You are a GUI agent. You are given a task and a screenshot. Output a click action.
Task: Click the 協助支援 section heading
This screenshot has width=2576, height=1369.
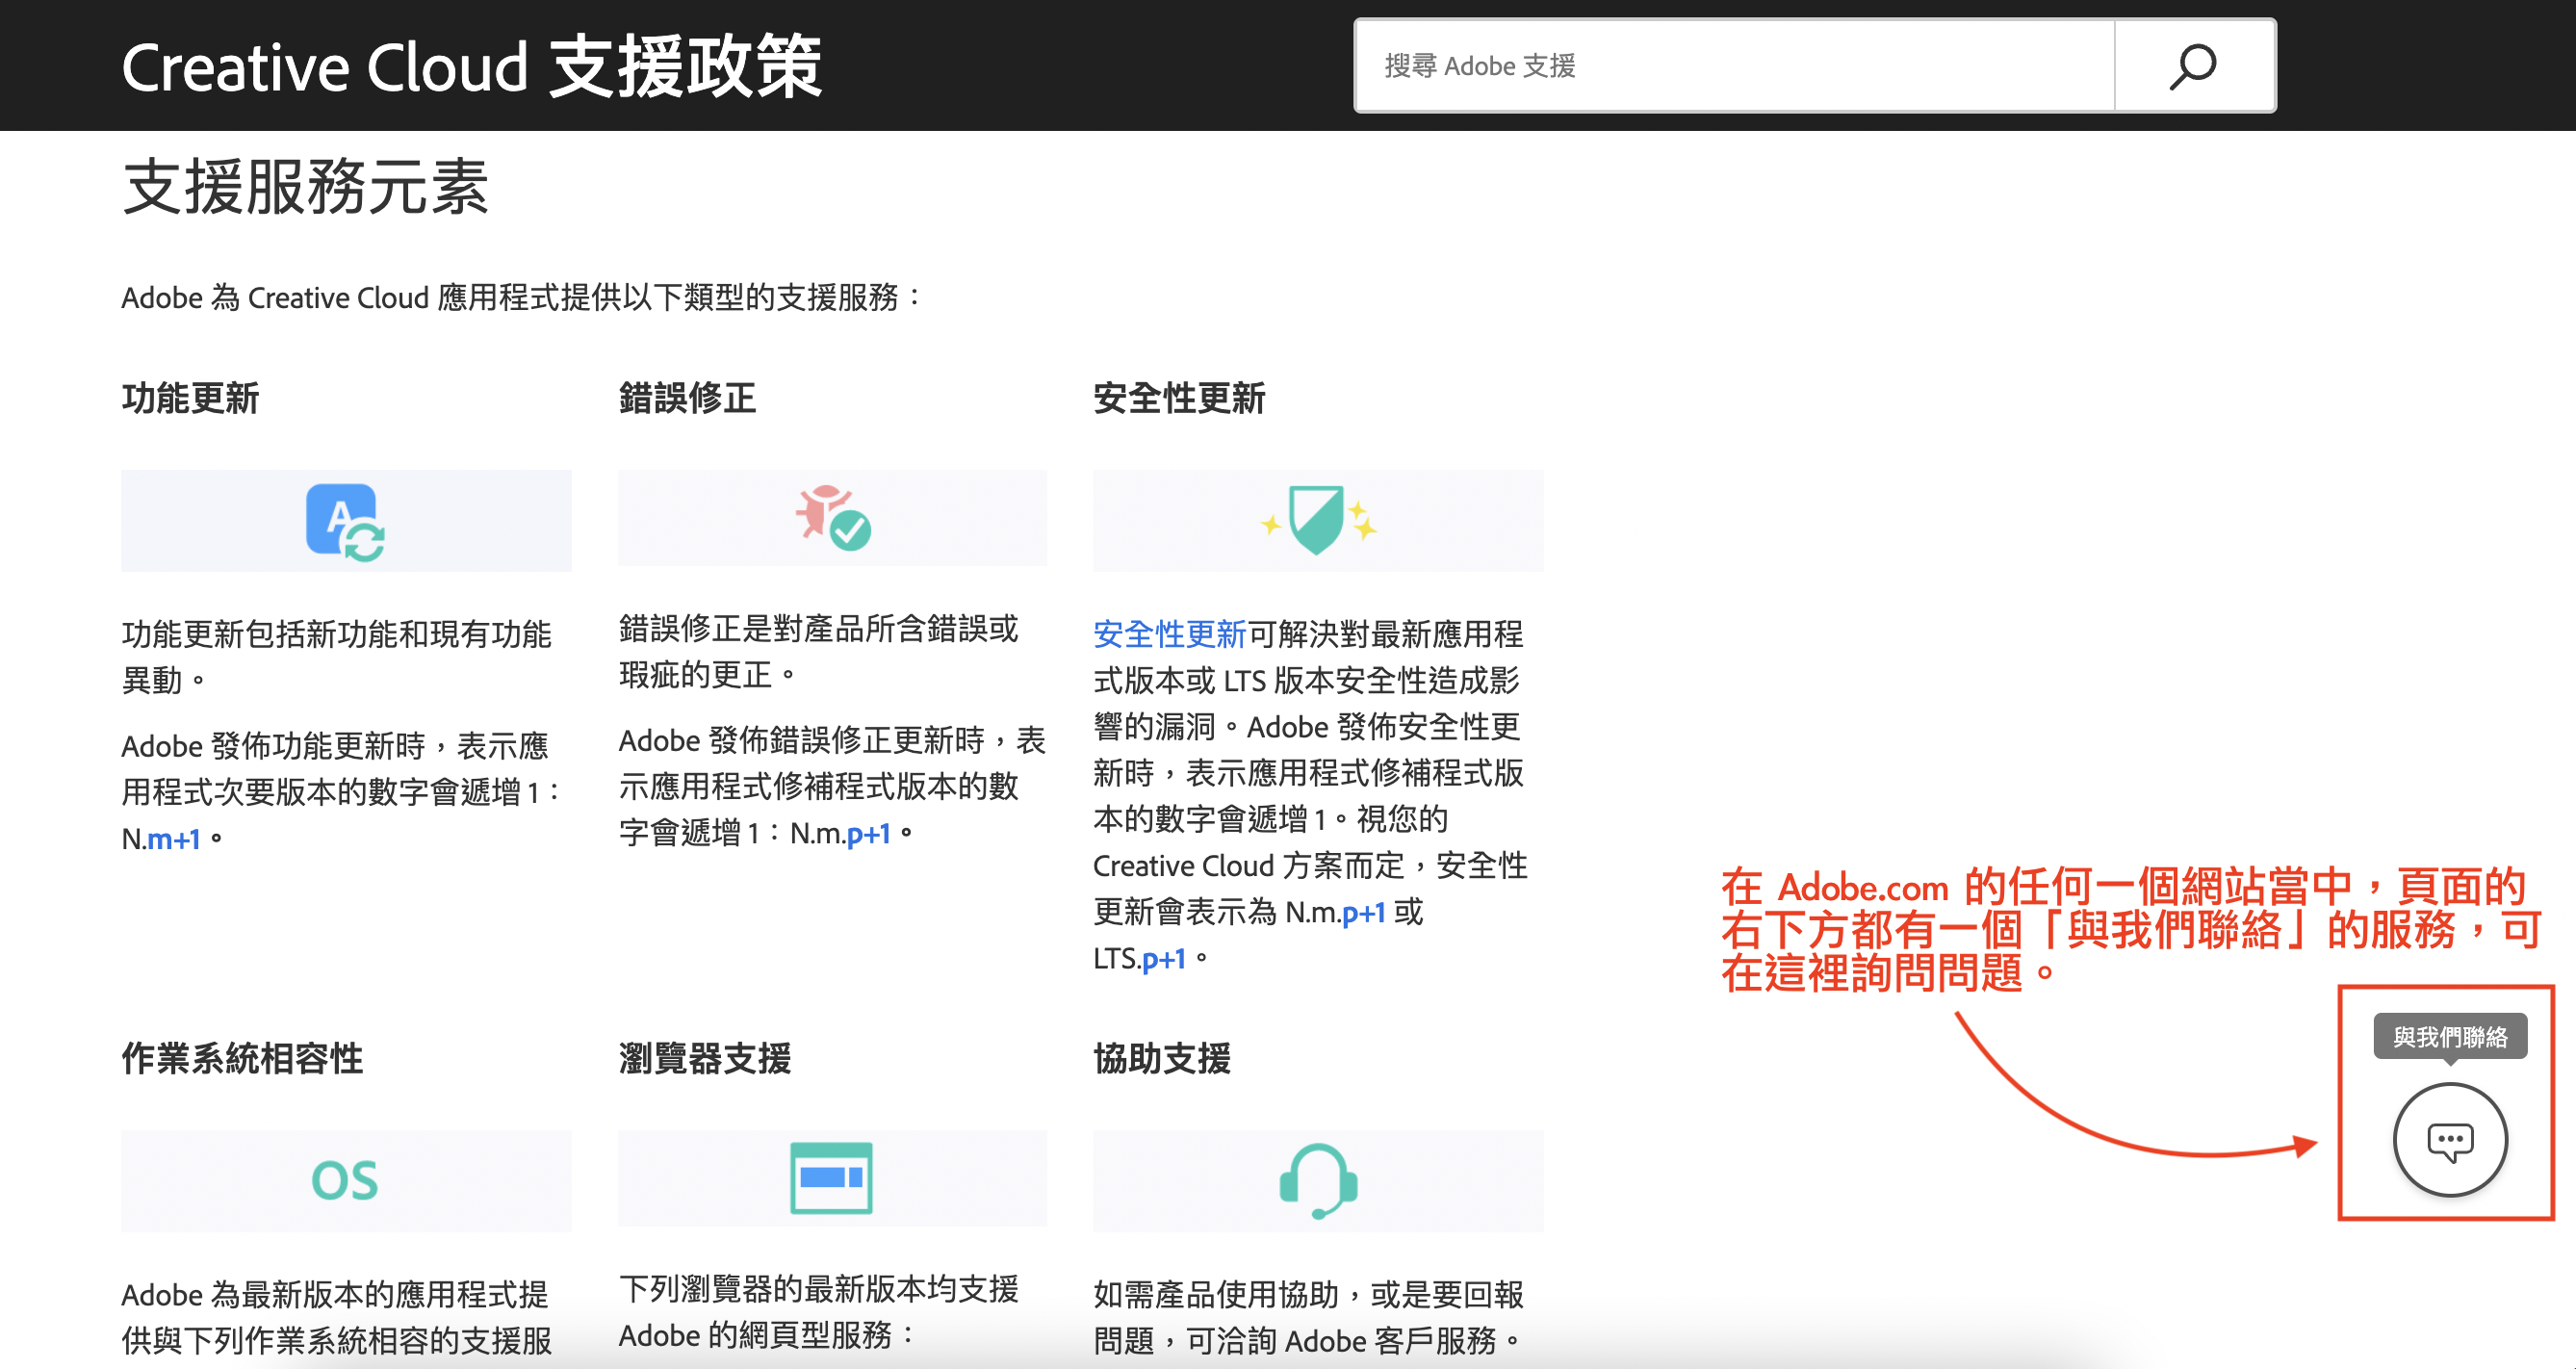pyautogui.click(x=1161, y=1058)
